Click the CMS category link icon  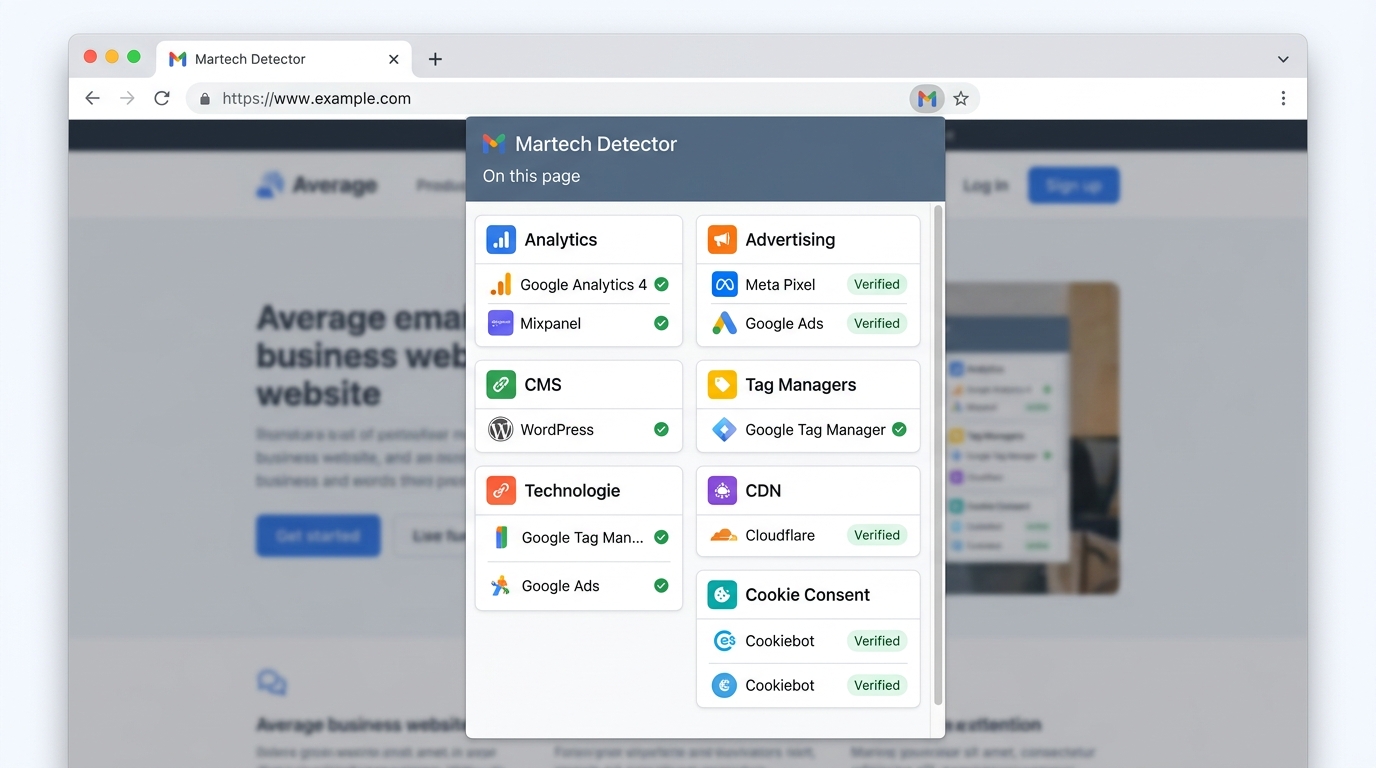(501, 385)
